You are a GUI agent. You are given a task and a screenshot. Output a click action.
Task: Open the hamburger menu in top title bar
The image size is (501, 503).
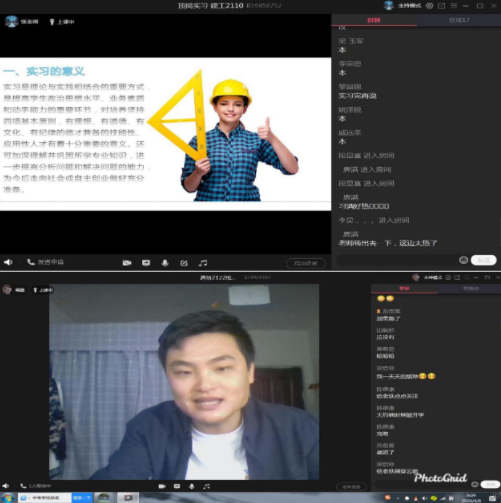[x=454, y=6]
